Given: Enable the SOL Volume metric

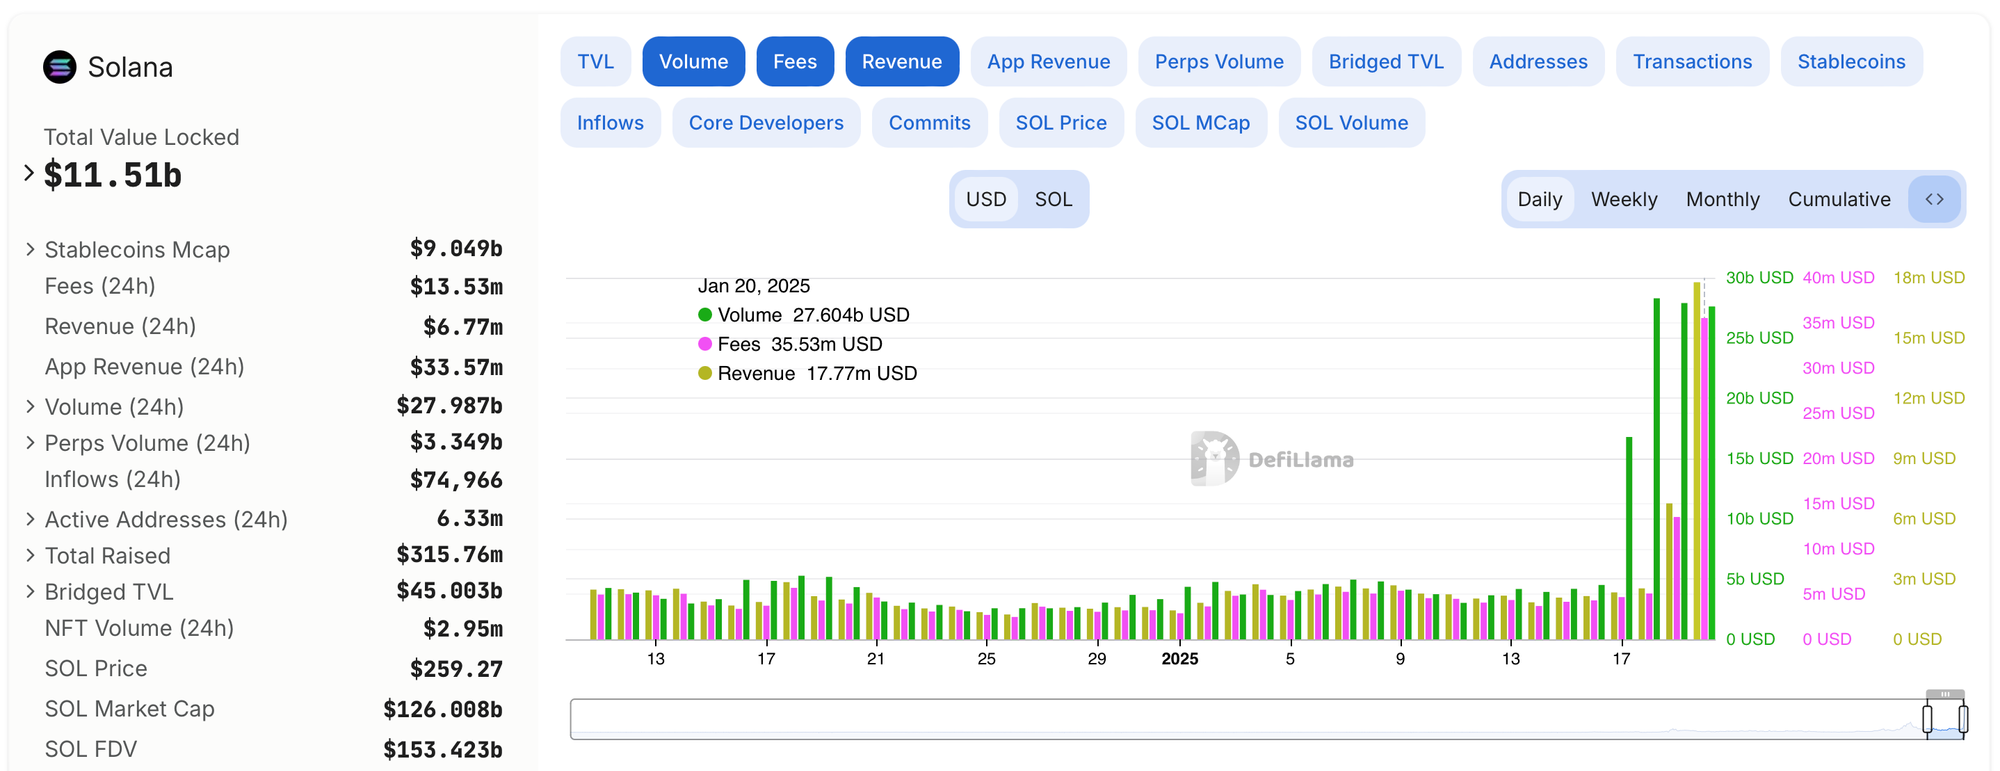Looking at the screenshot, I should click(x=1351, y=123).
